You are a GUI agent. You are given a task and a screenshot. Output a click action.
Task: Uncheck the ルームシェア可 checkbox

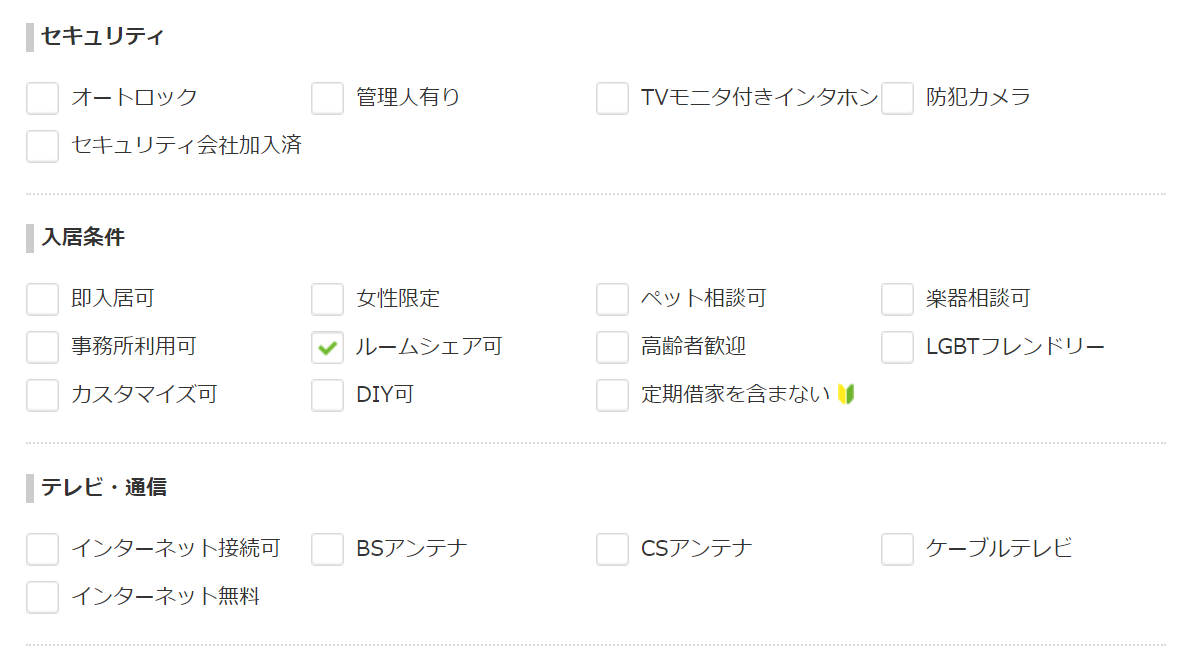328,347
